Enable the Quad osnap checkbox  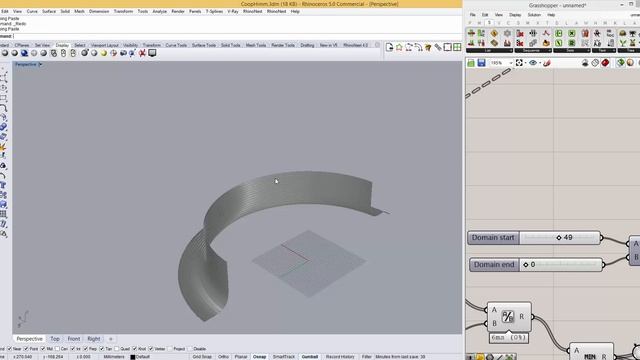116,349
